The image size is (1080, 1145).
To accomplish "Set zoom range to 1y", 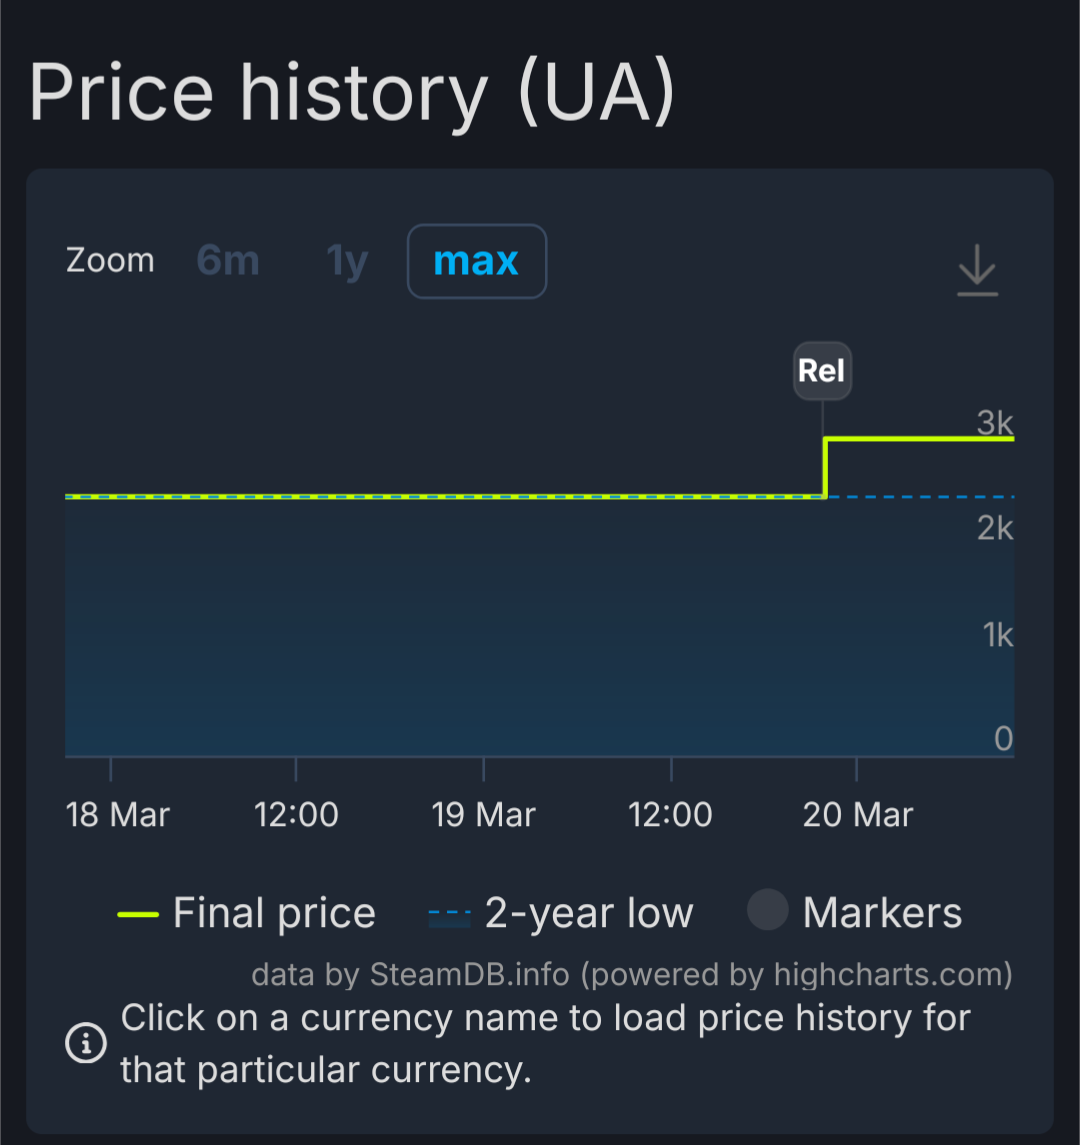I will coord(347,261).
